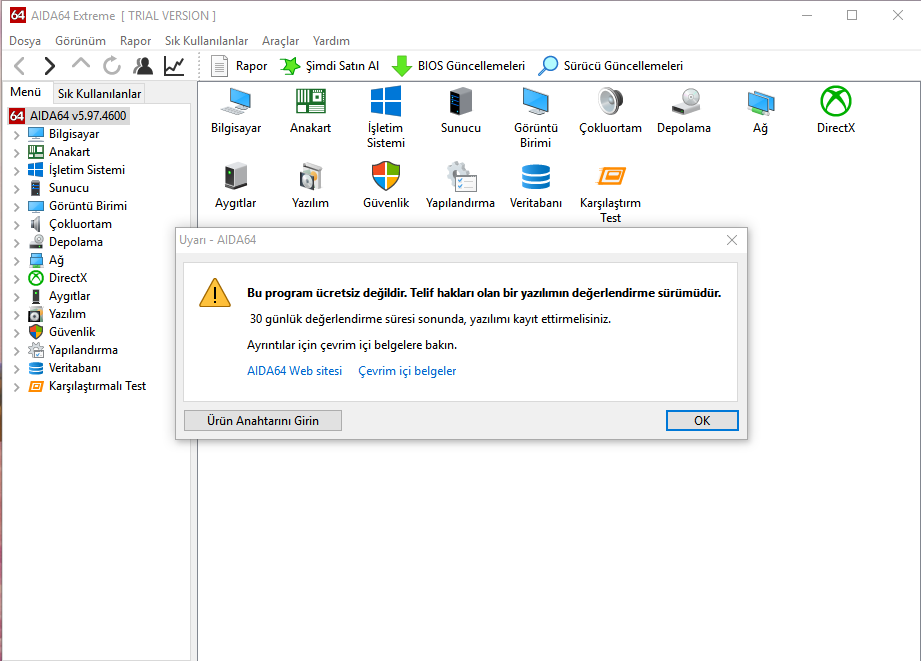921x661 pixels.
Task: Click the refresh icon in toolbar
Action: (112, 66)
